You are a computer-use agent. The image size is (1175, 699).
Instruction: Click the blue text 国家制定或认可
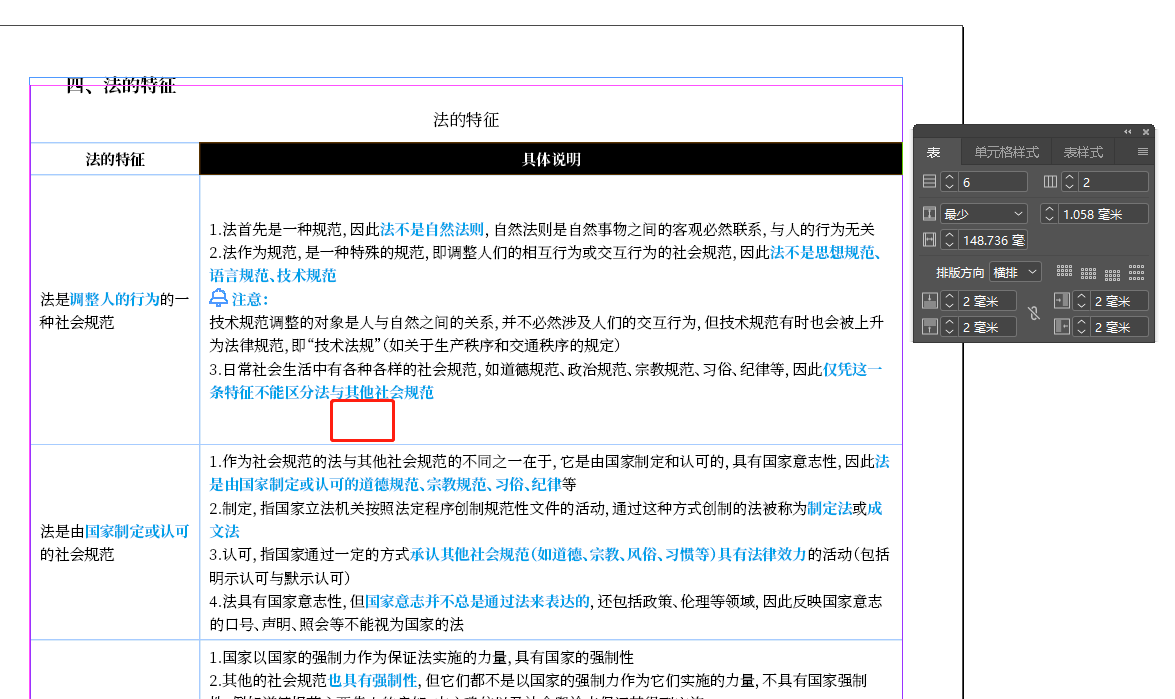137,532
